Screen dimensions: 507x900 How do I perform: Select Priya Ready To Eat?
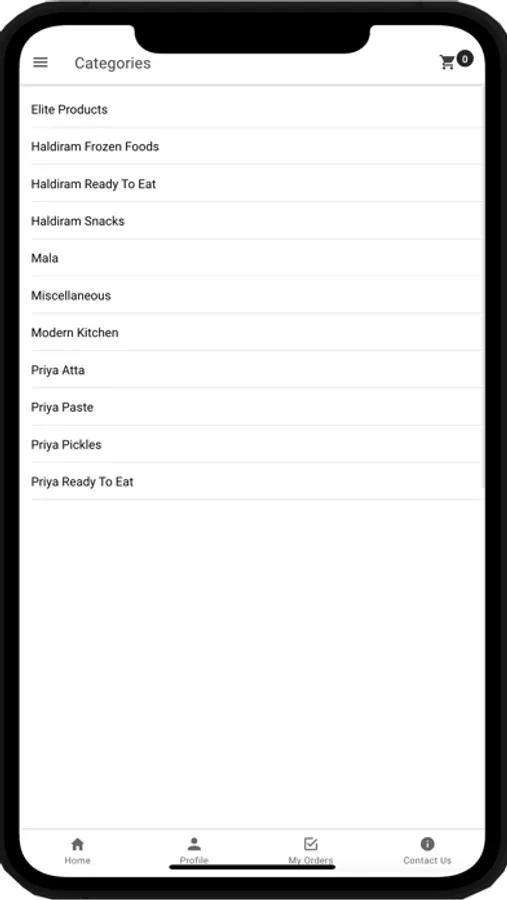256,482
